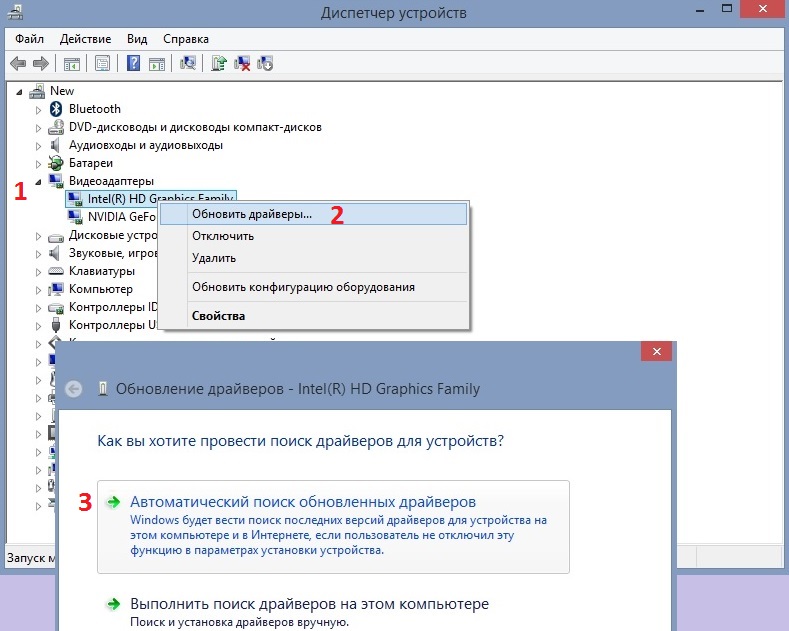Open the Файл menu
The image size is (789, 631).
(x=29, y=39)
